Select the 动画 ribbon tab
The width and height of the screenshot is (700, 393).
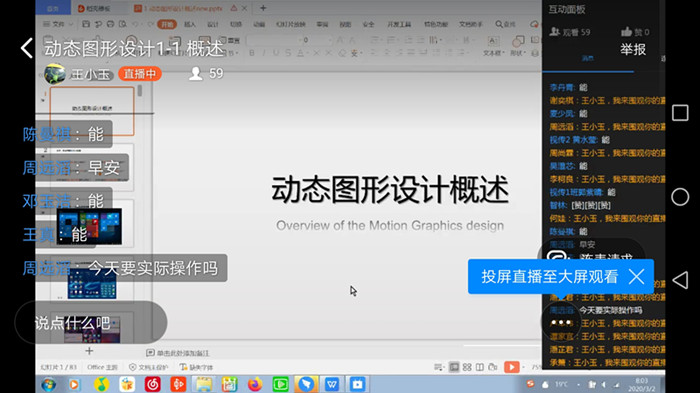pos(259,24)
